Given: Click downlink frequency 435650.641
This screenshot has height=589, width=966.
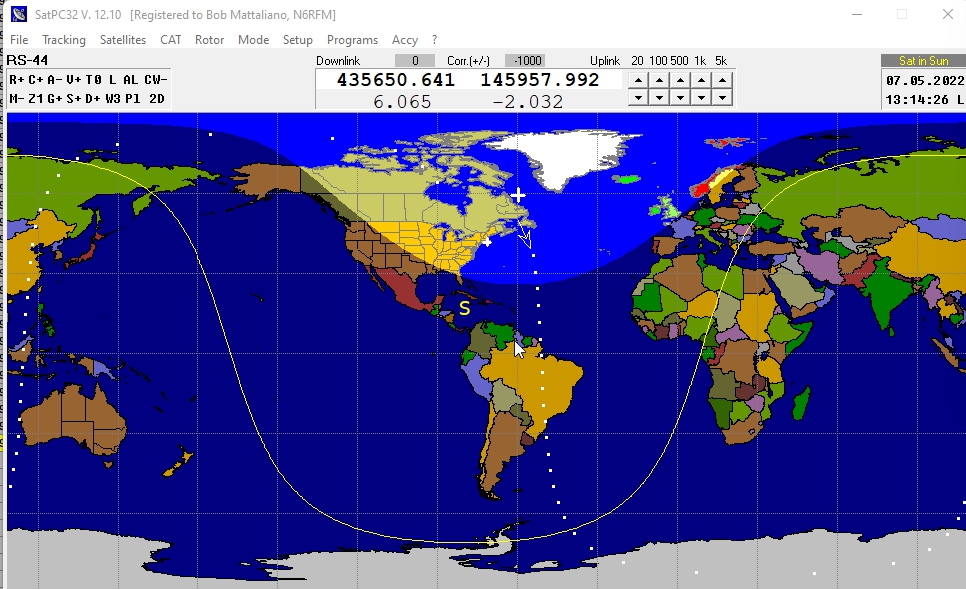Looking at the screenshot, I should tap(396, 80).
